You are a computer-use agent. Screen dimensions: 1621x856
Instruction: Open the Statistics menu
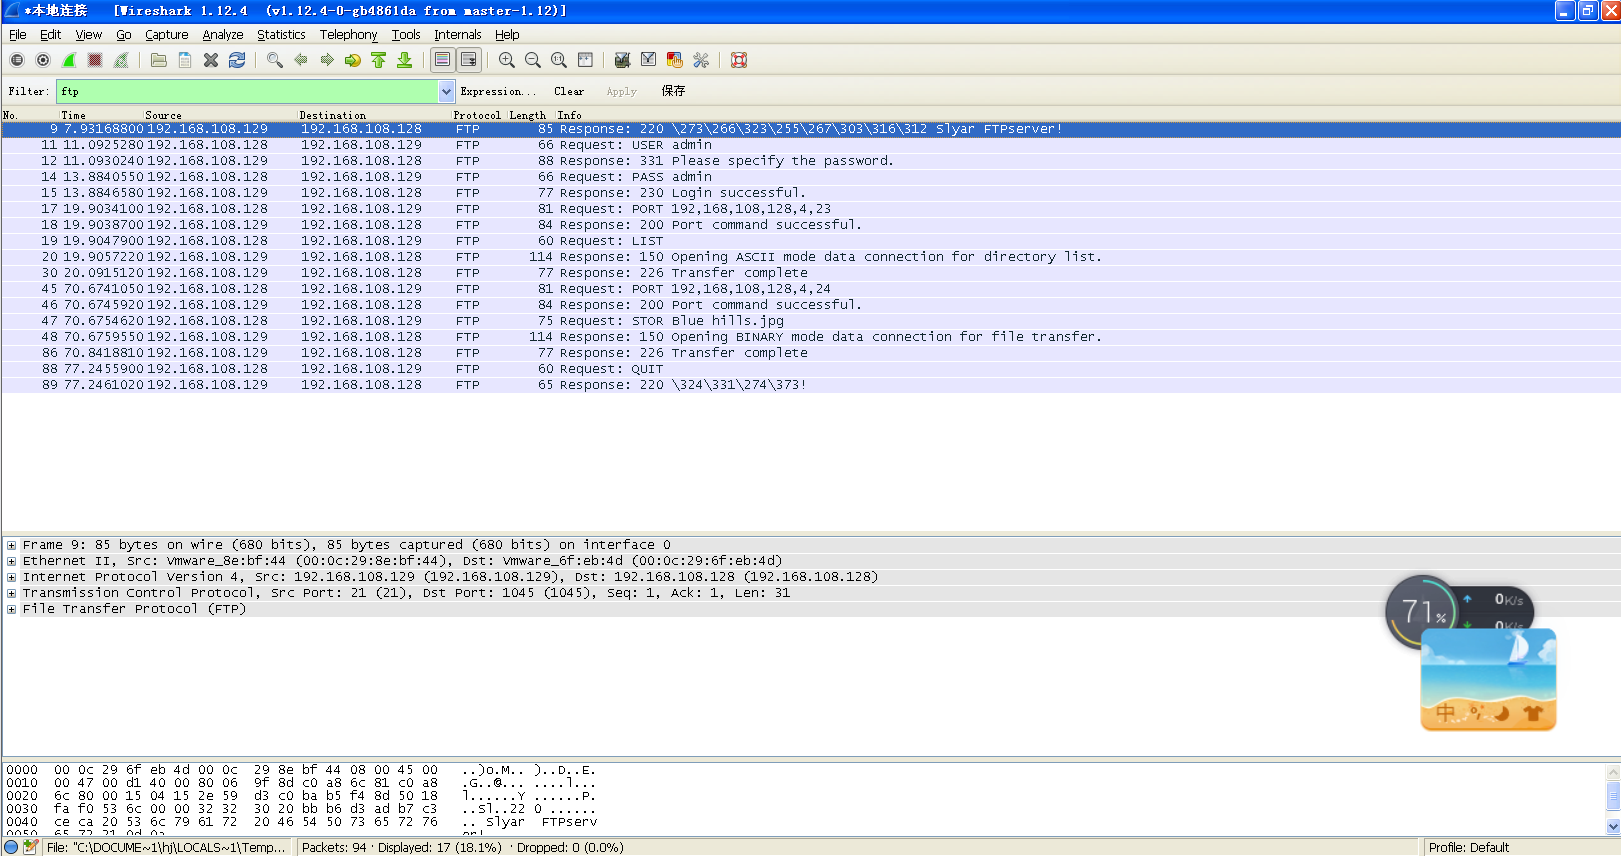(281, 34)
